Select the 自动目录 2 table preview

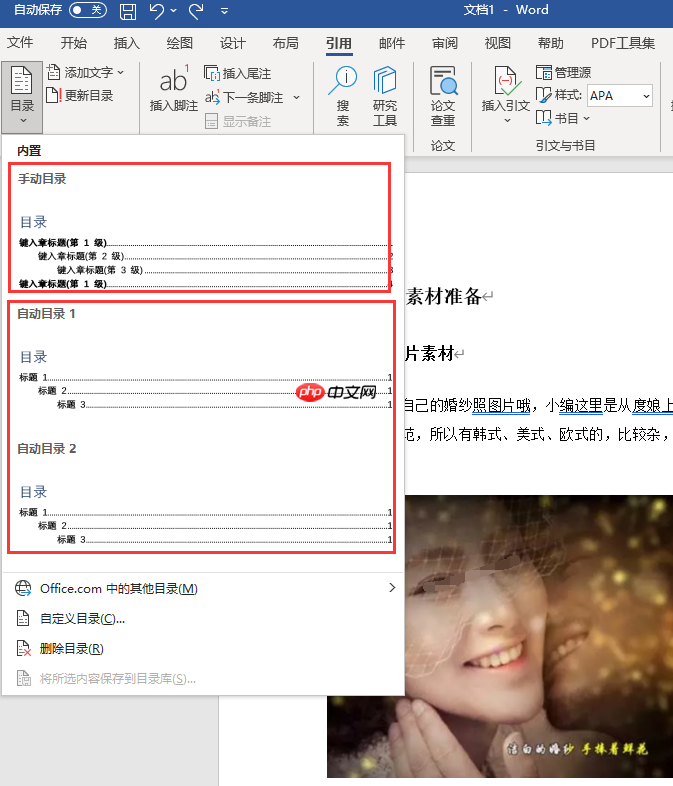pos(202,495)
